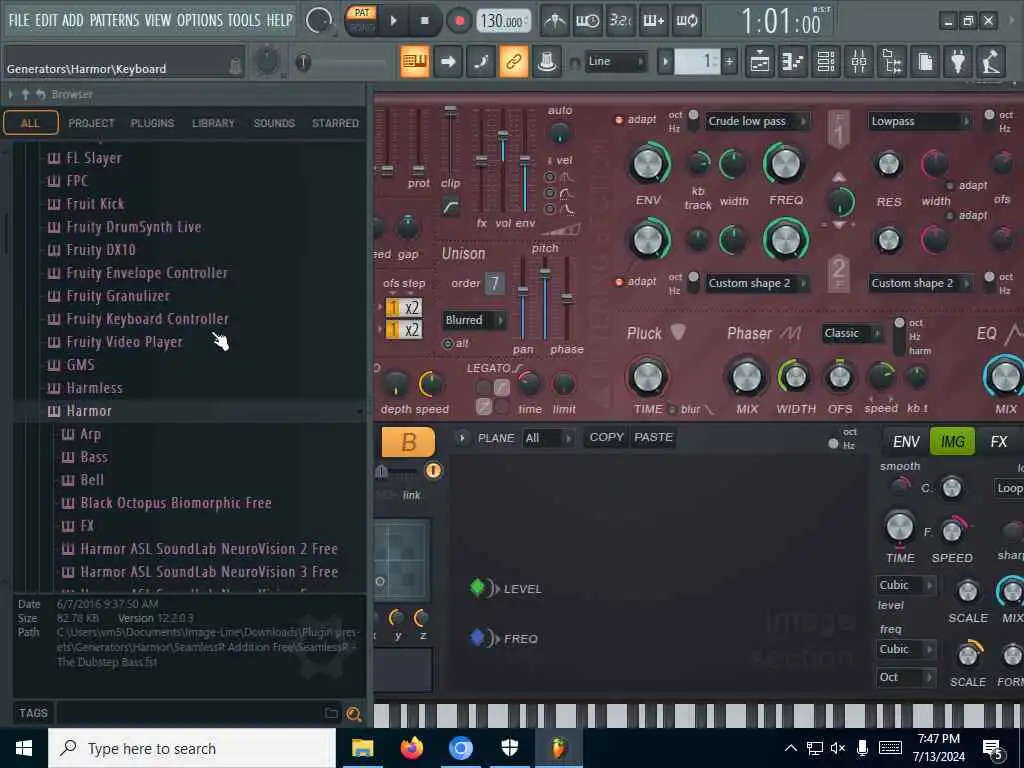Click the browser back-arrow icon
Image resolution: width=1024 pixels, height=768 pixels.
click(x=40, y=95)
